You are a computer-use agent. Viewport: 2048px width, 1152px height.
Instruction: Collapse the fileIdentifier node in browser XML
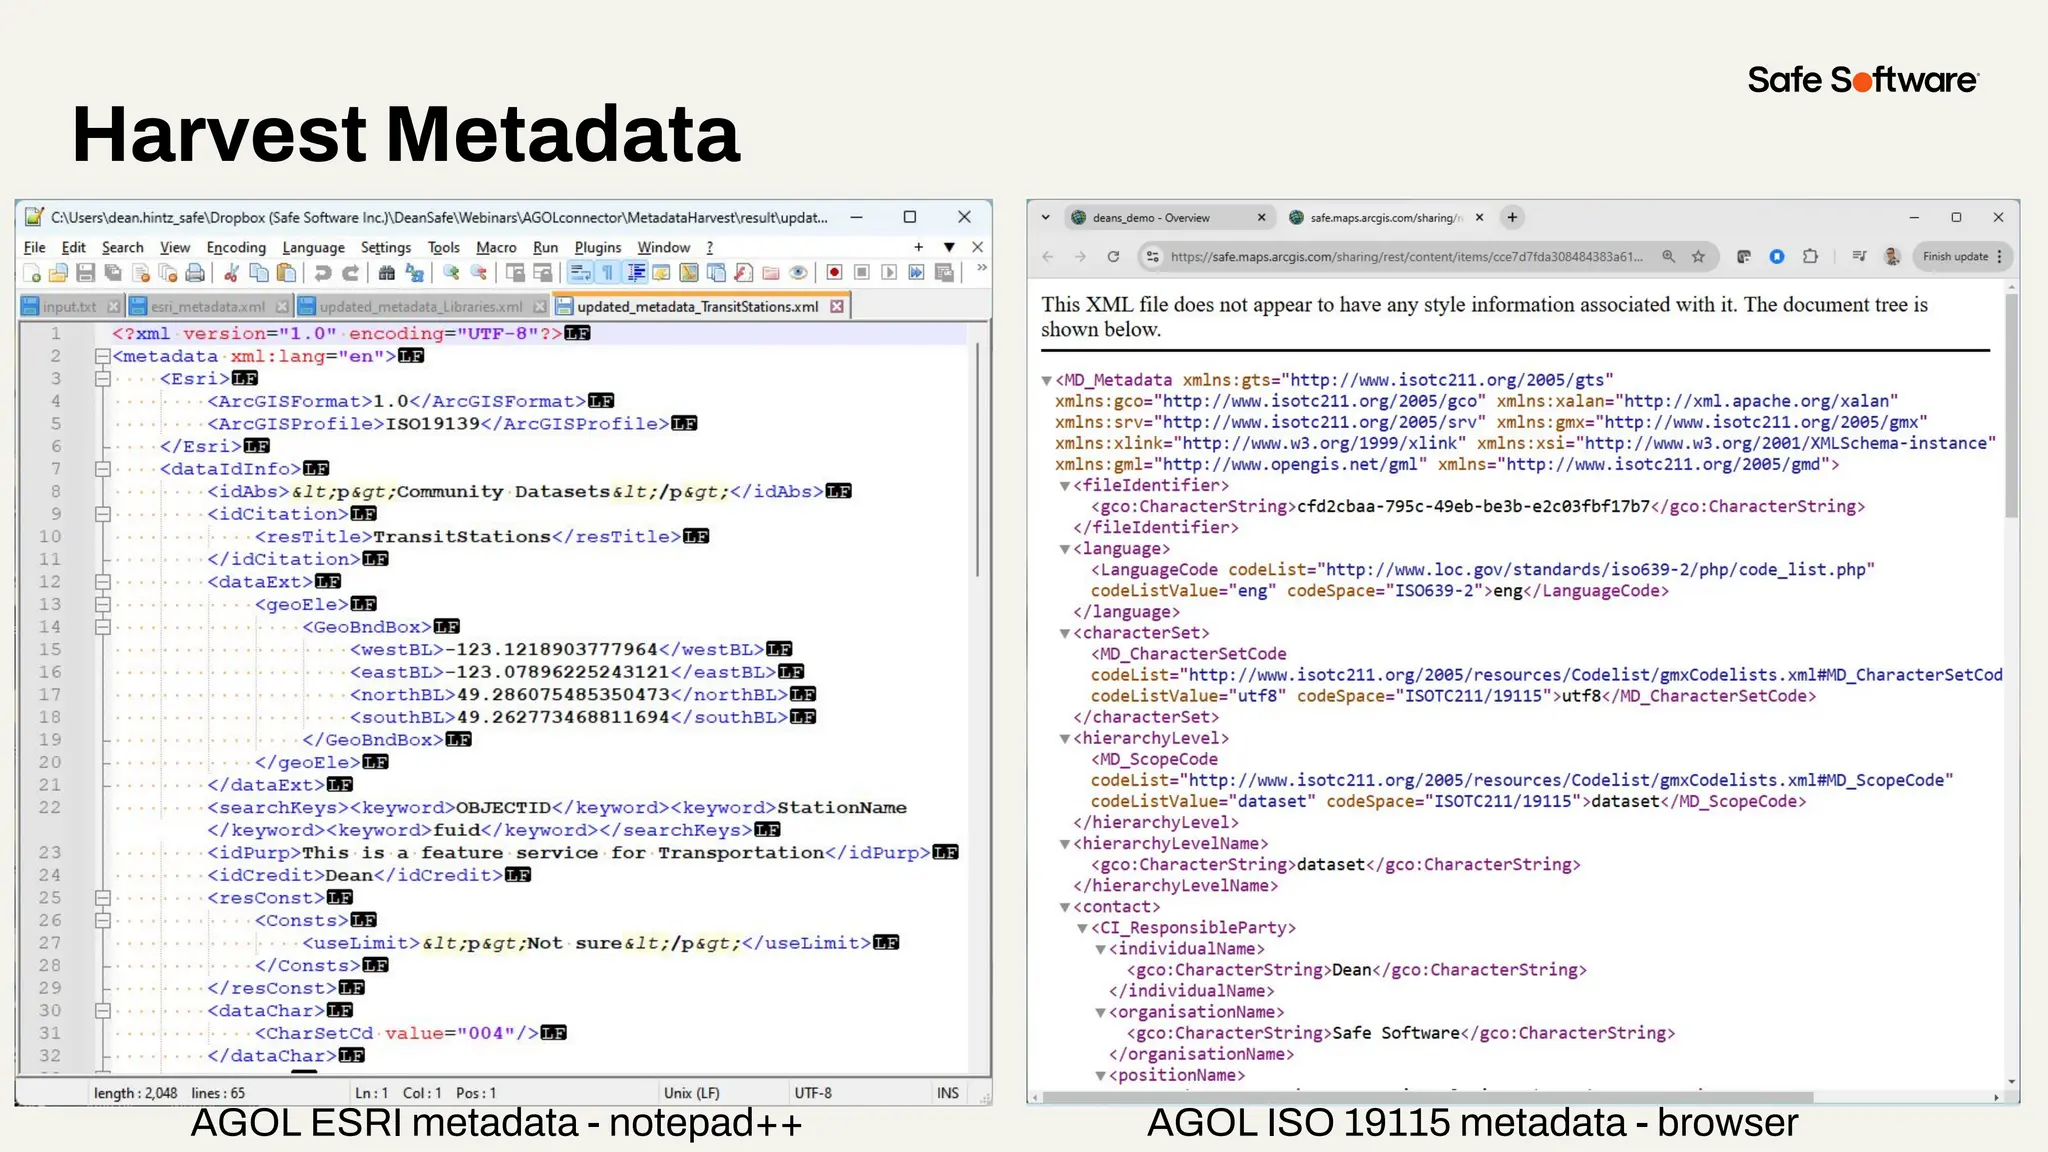click(x=1065, y=486)
